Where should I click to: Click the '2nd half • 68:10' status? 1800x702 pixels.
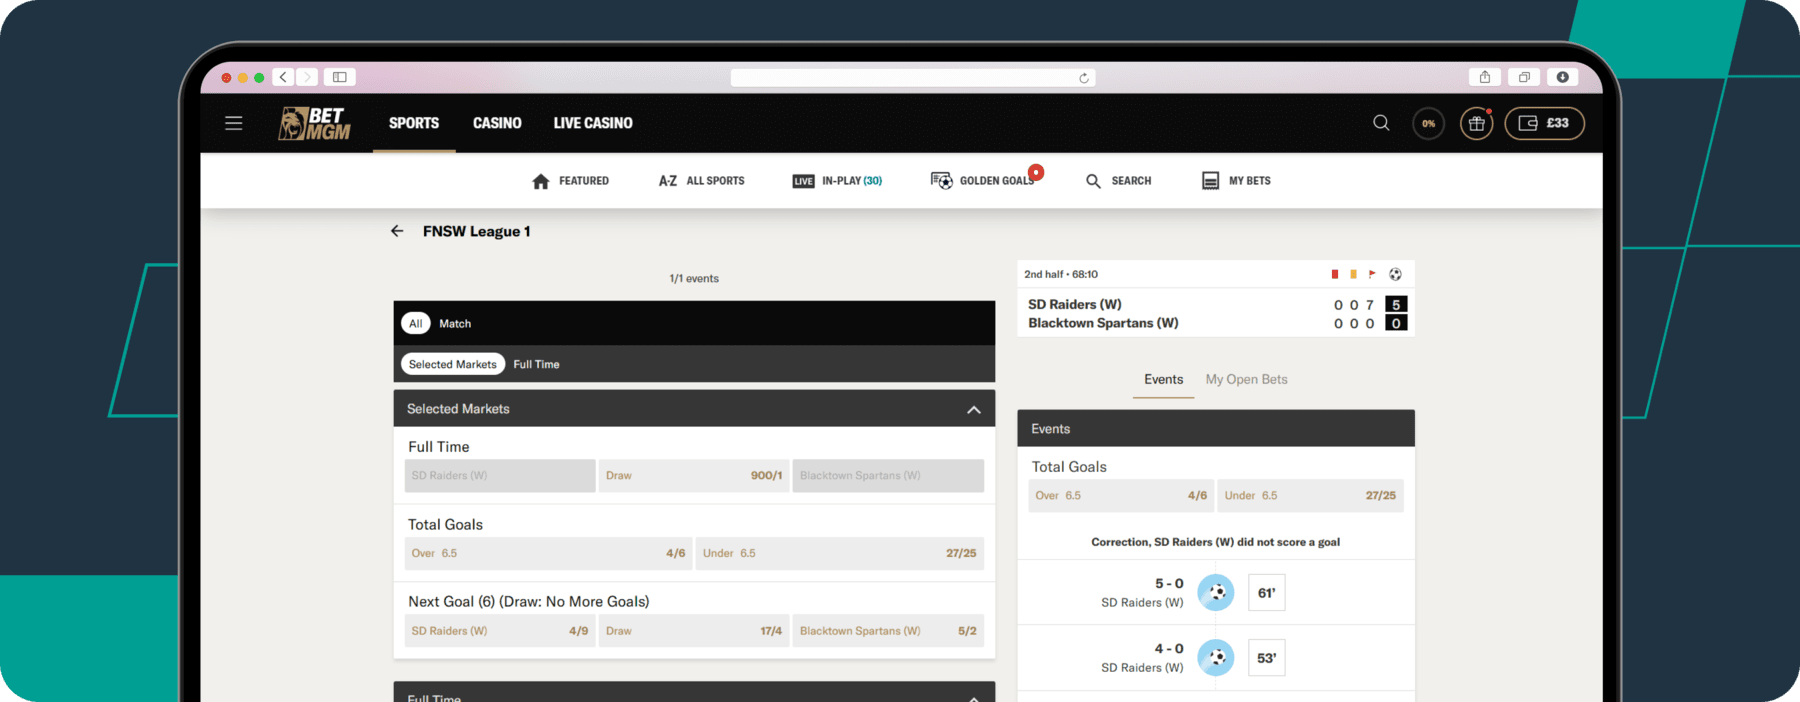pyautogui.click(x=1061, y=274)
